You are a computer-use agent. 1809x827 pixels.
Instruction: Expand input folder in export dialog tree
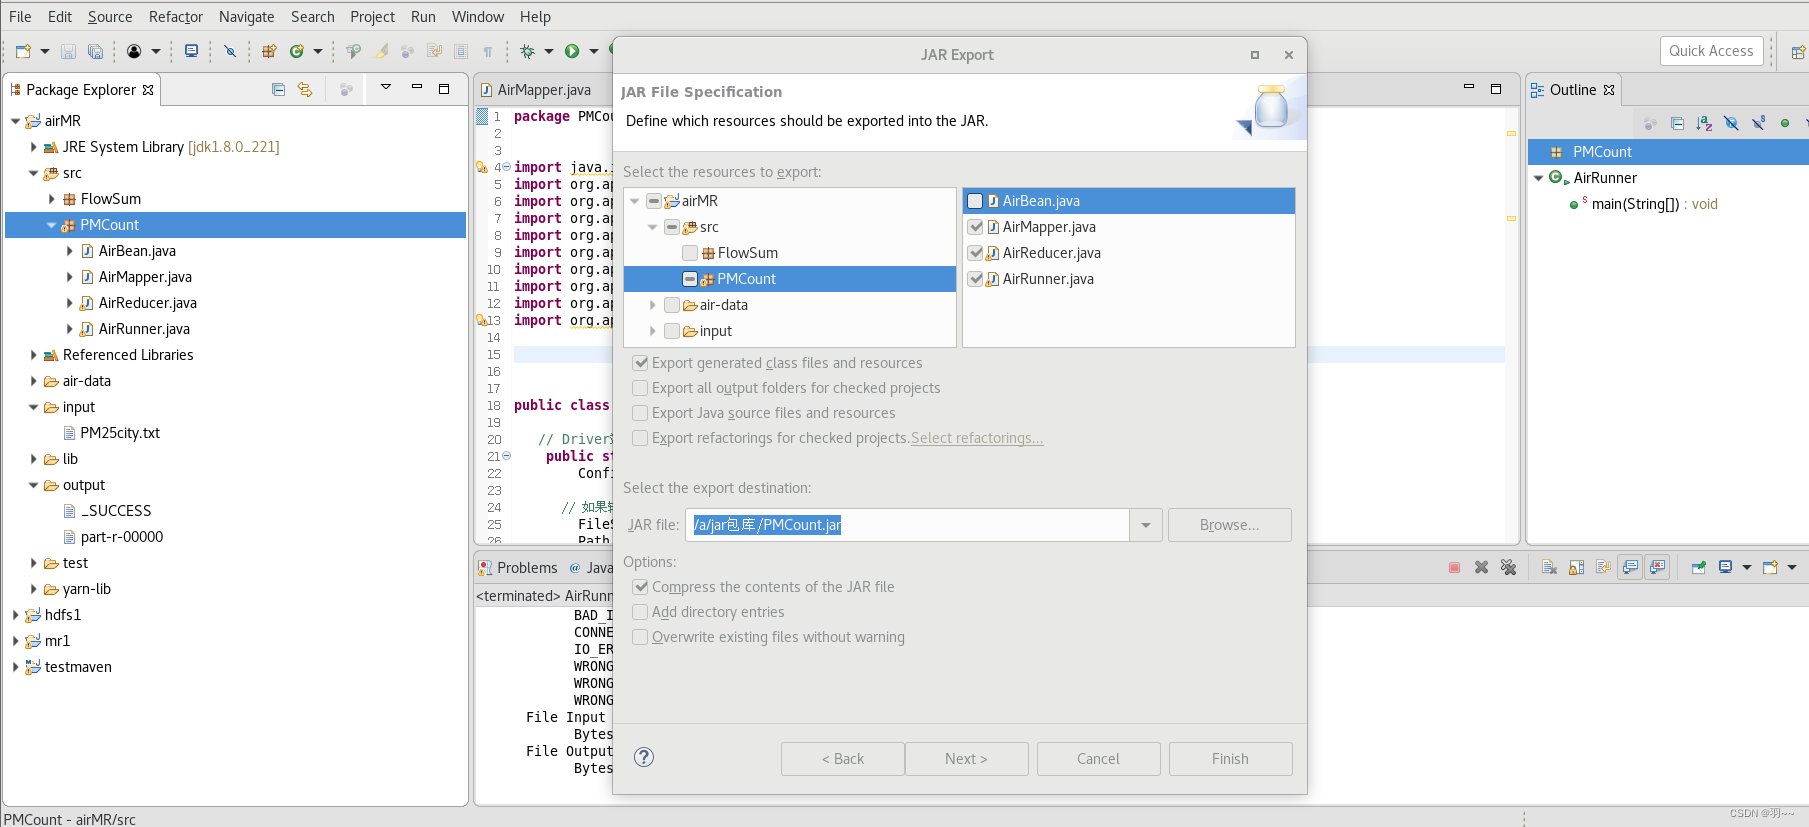[653, 331]
